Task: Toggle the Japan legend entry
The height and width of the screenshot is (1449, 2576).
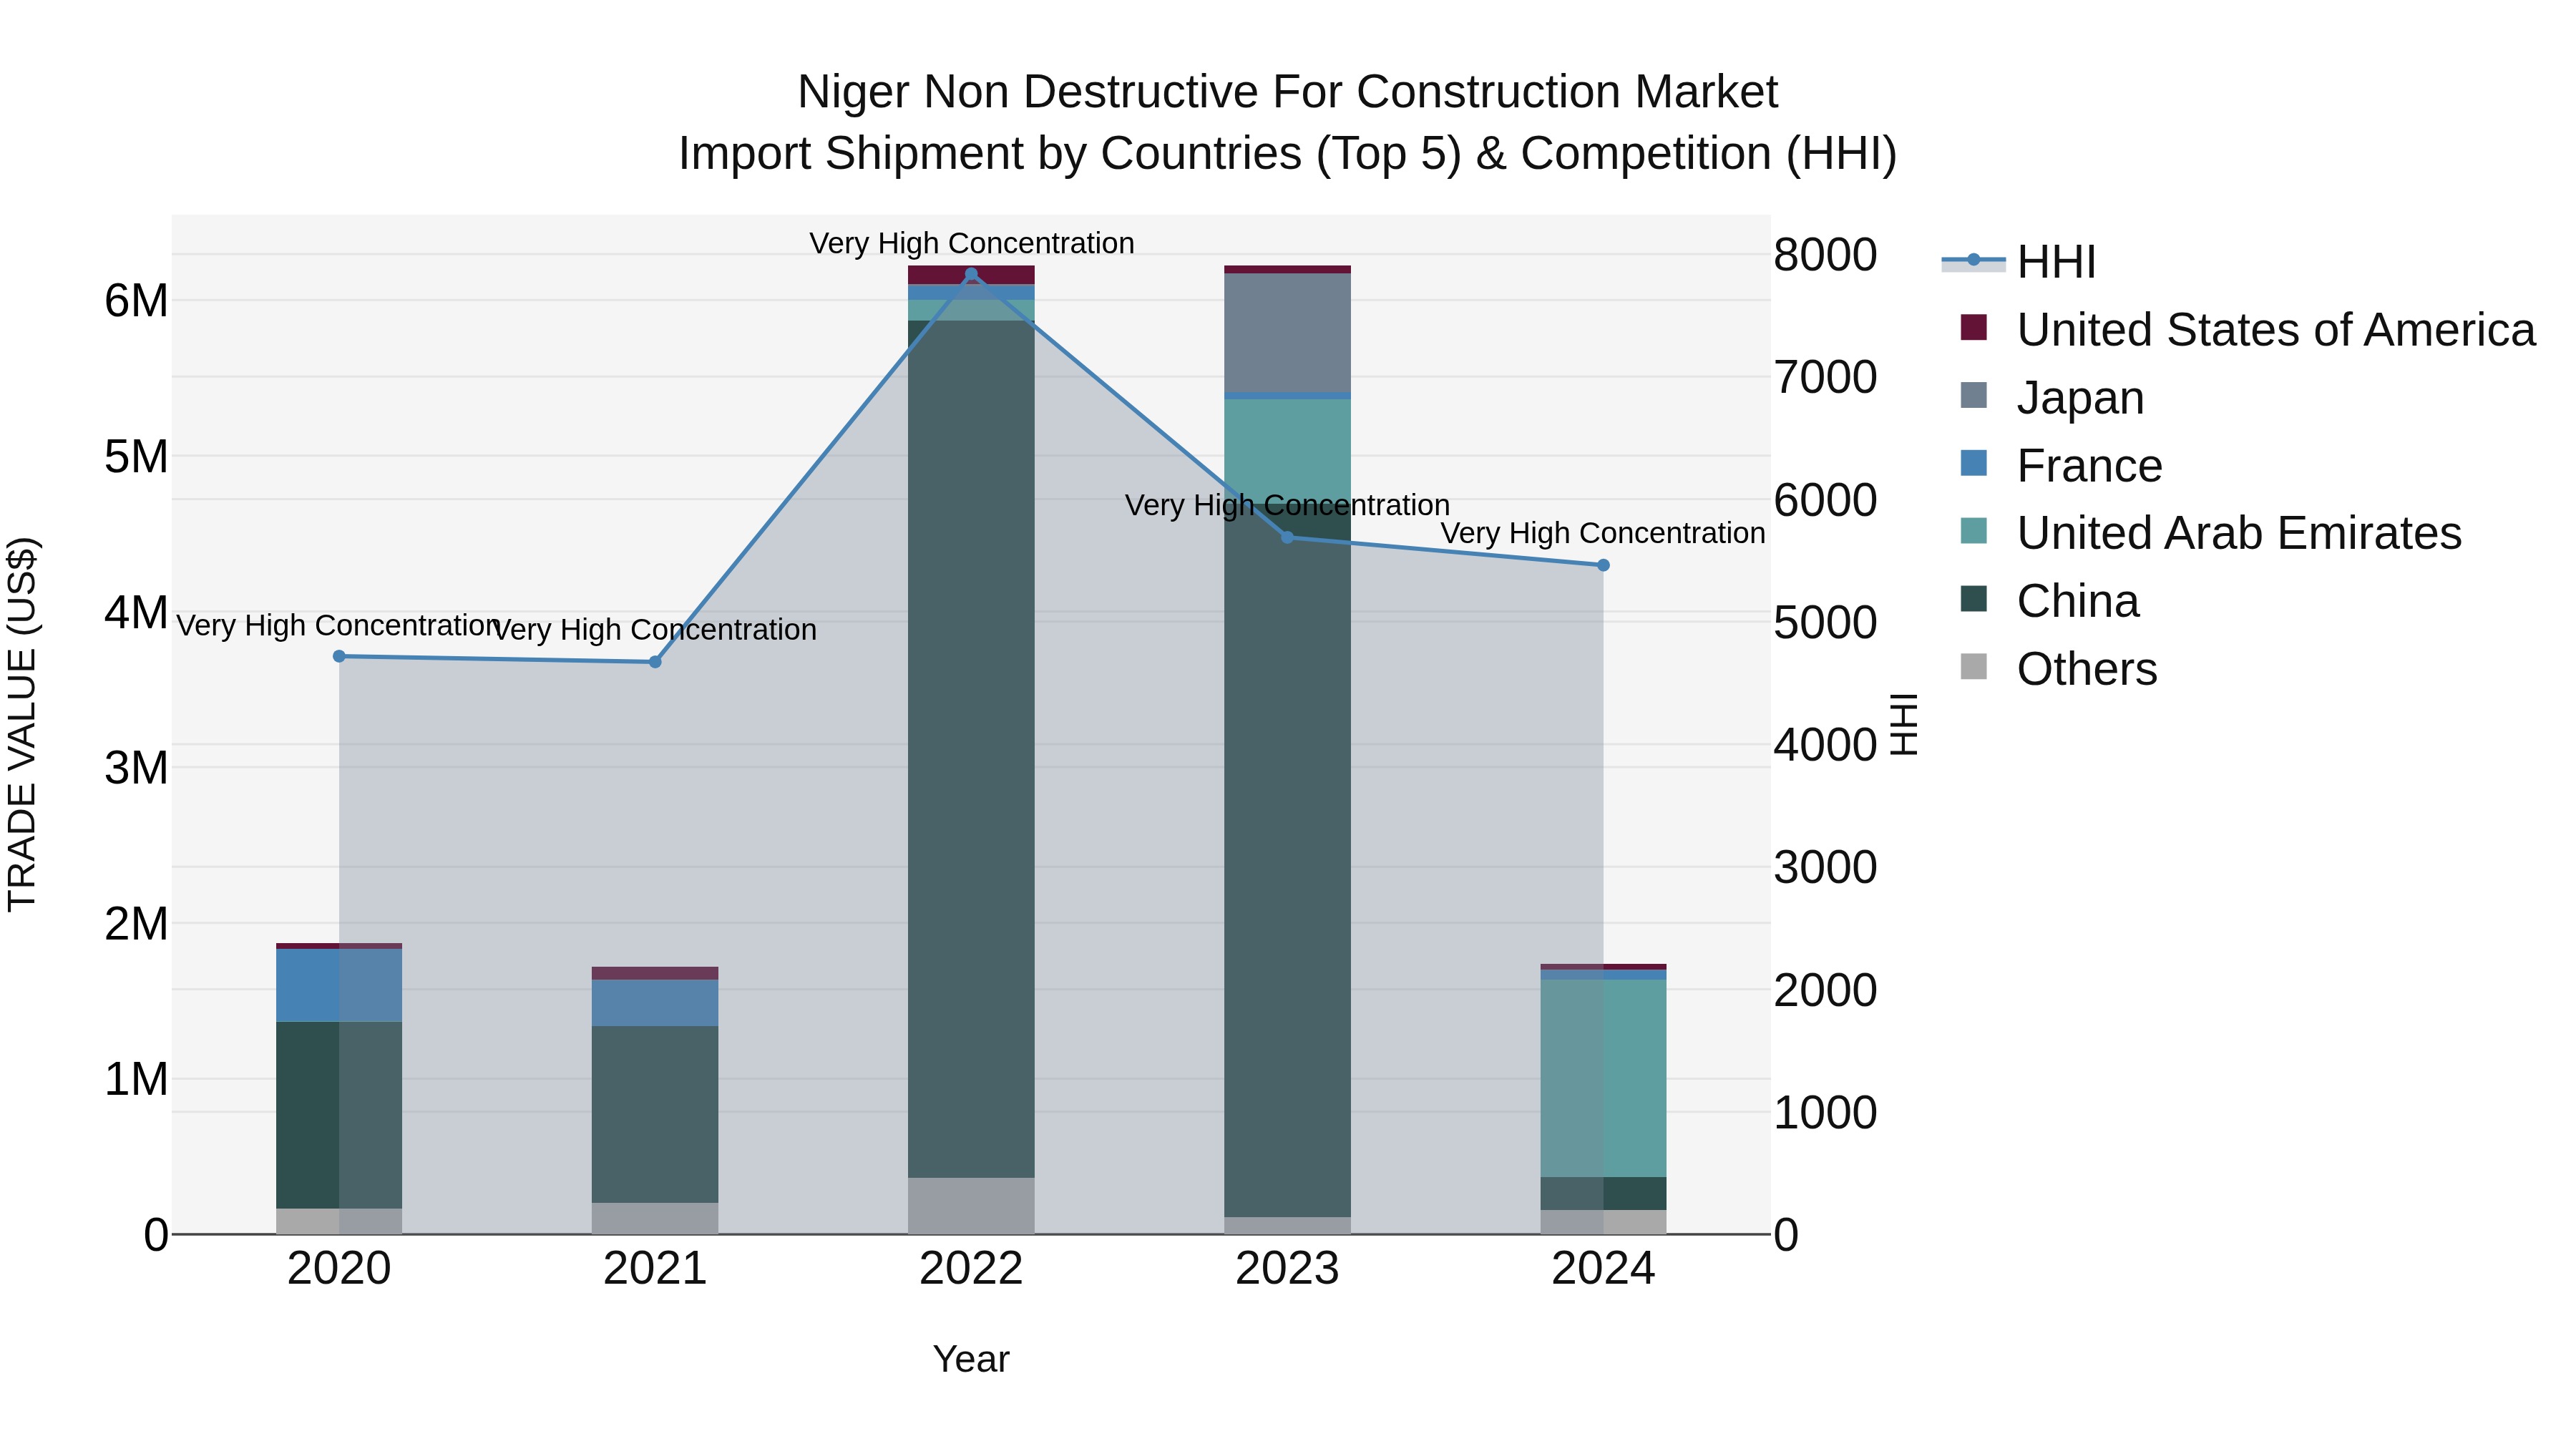Action: pos(2052,398)
